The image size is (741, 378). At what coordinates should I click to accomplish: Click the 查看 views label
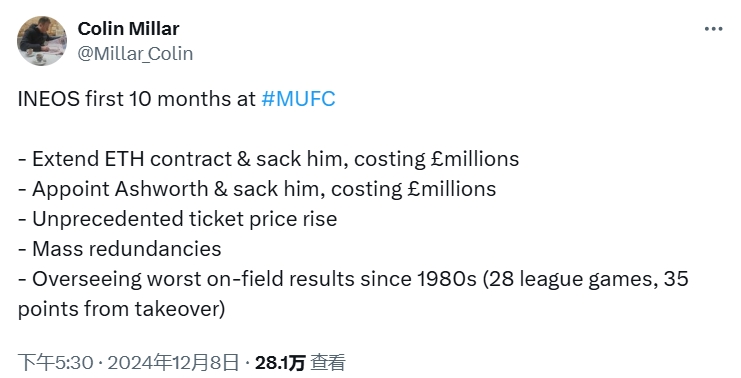coord(328,363)
